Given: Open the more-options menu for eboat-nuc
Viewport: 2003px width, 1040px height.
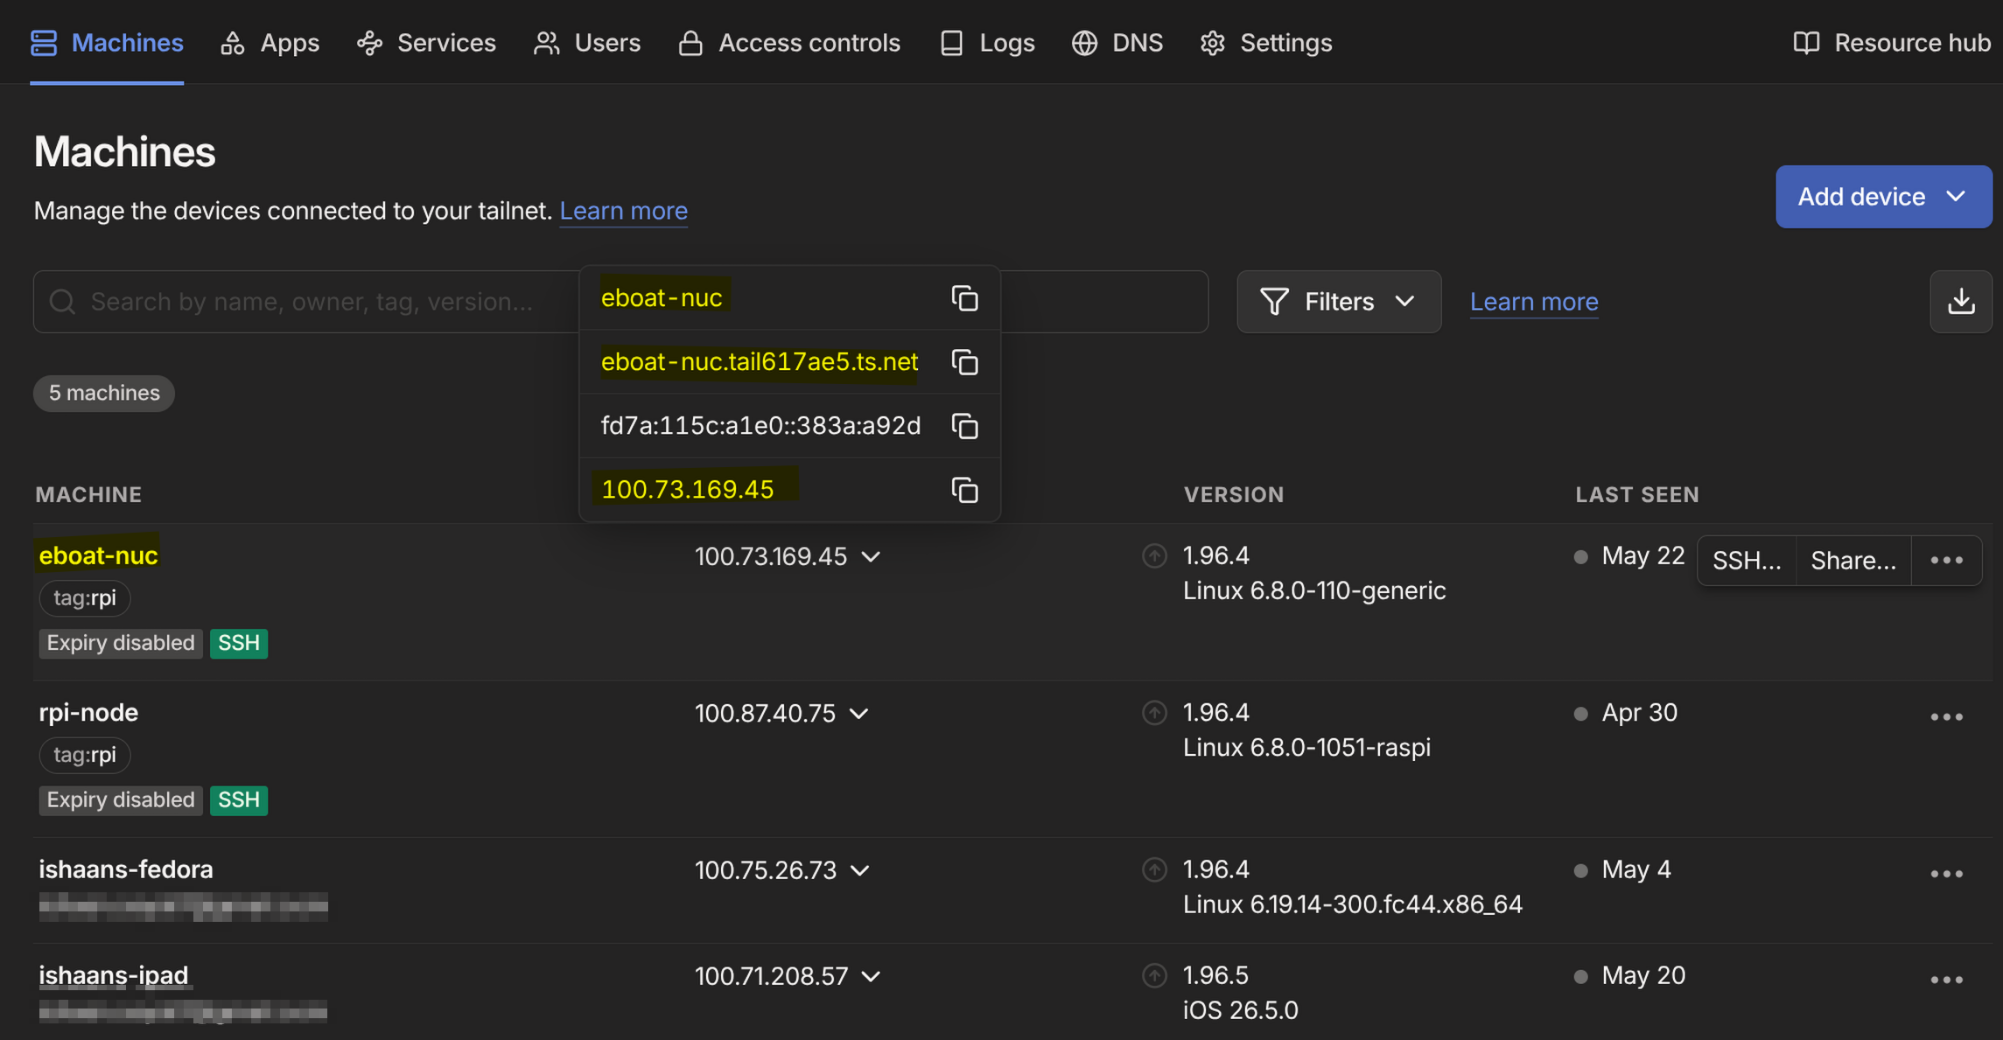Looking at the screenshot, I should [1946, 560].
